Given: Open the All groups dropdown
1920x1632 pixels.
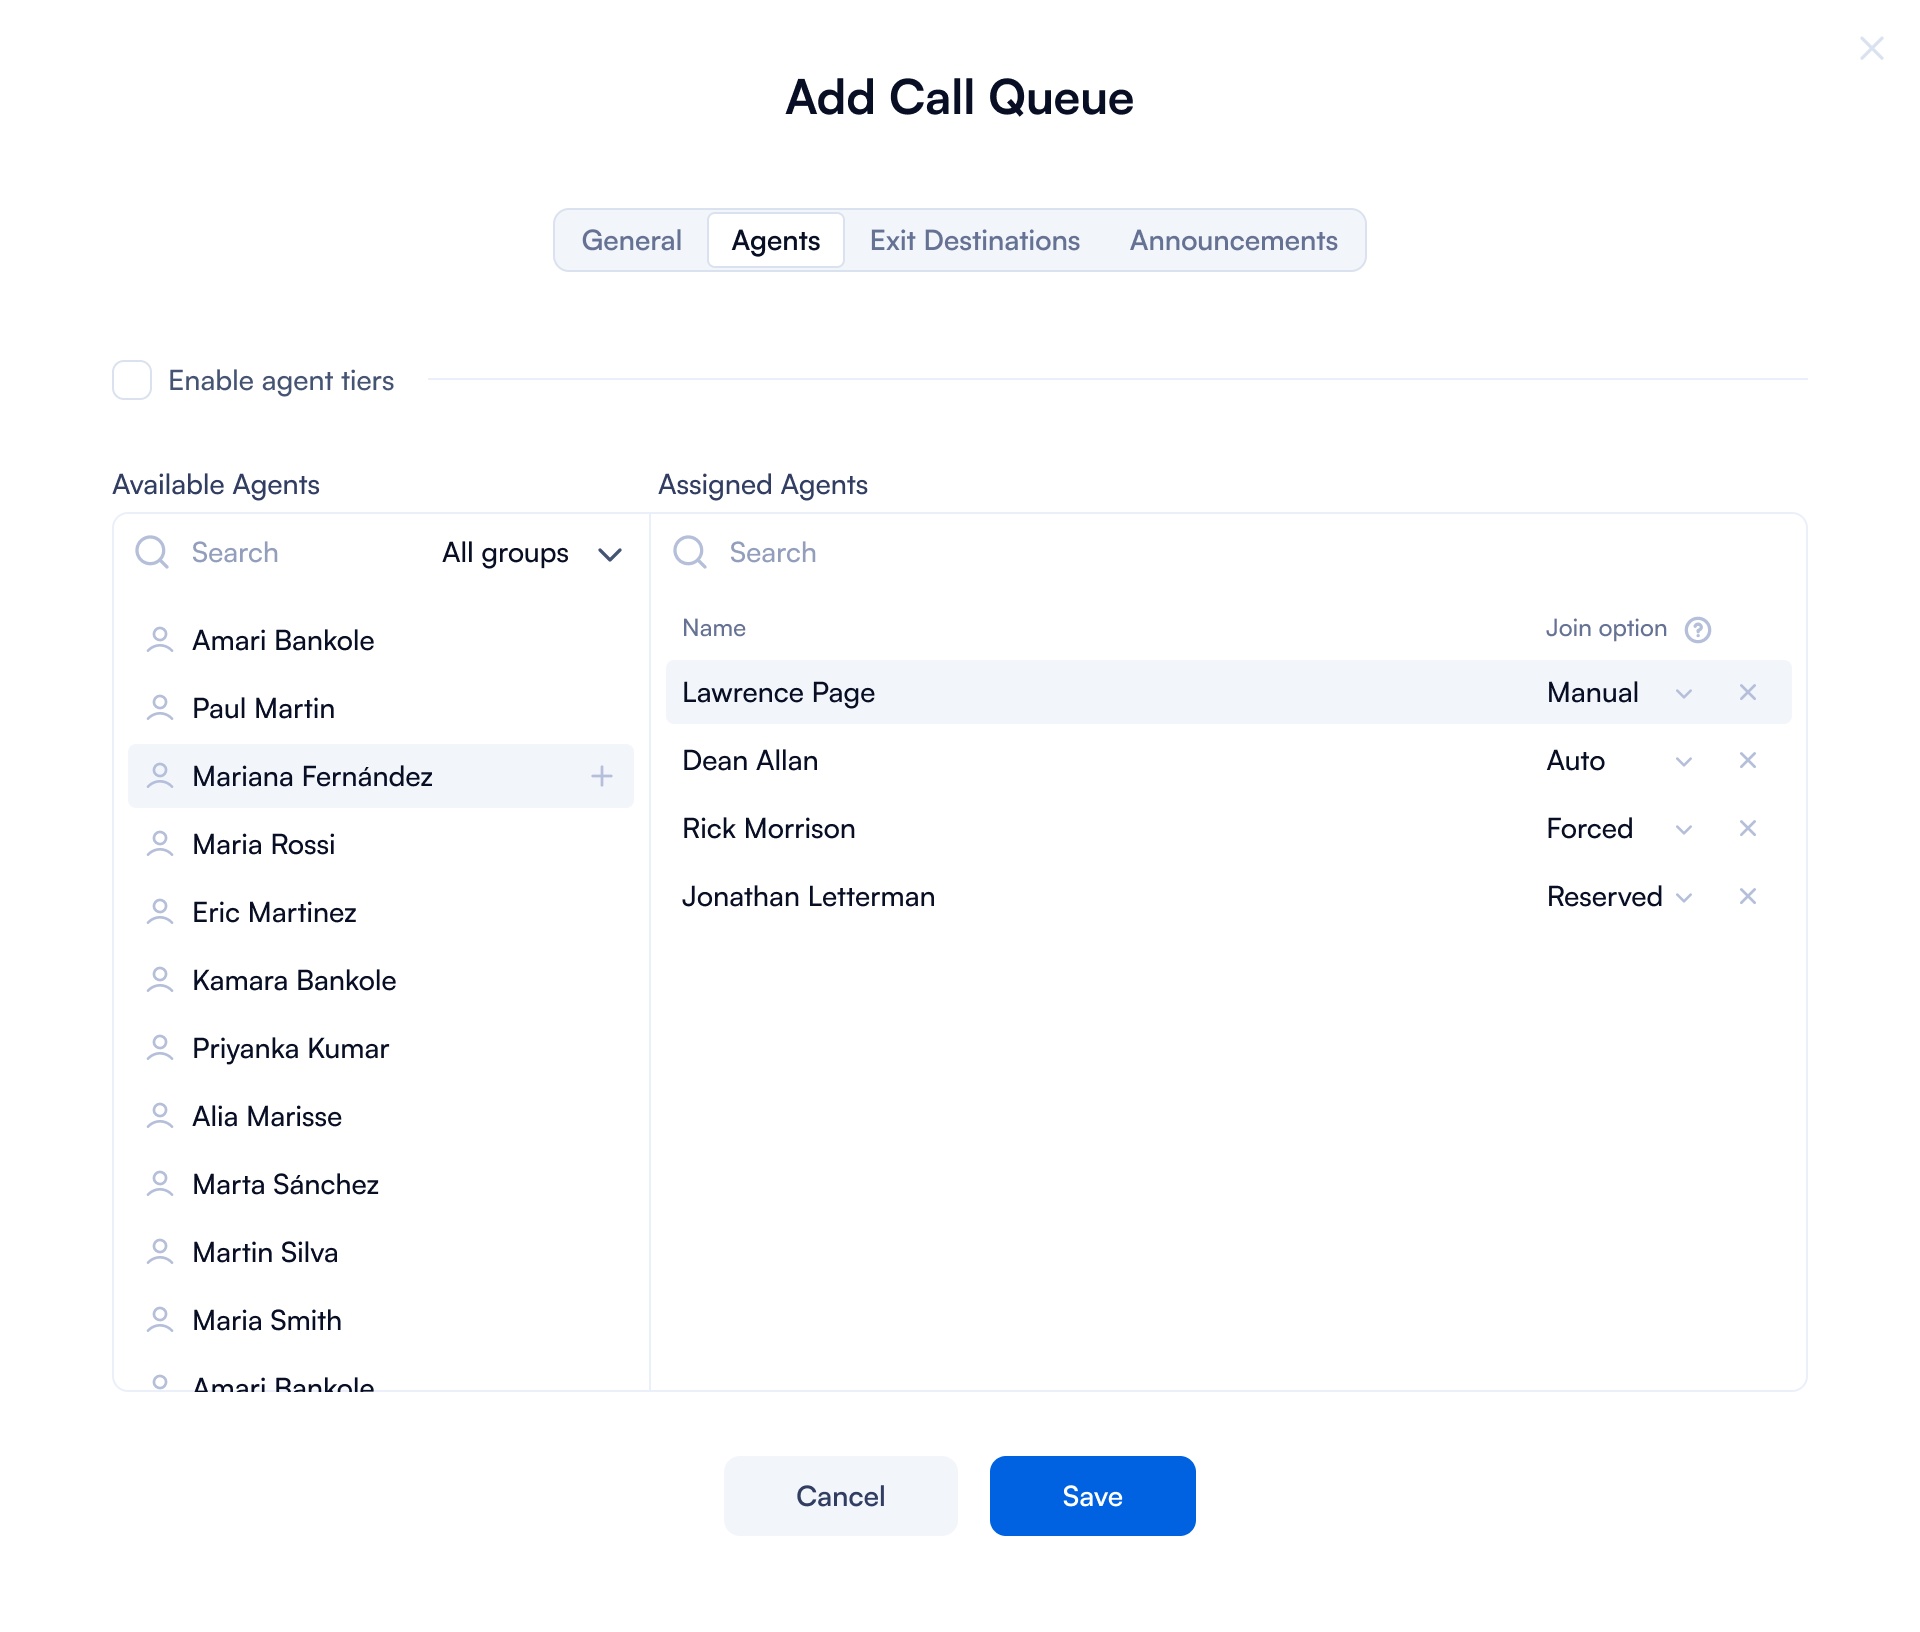Looking at the screenshot, I should [x=532, y=553].
